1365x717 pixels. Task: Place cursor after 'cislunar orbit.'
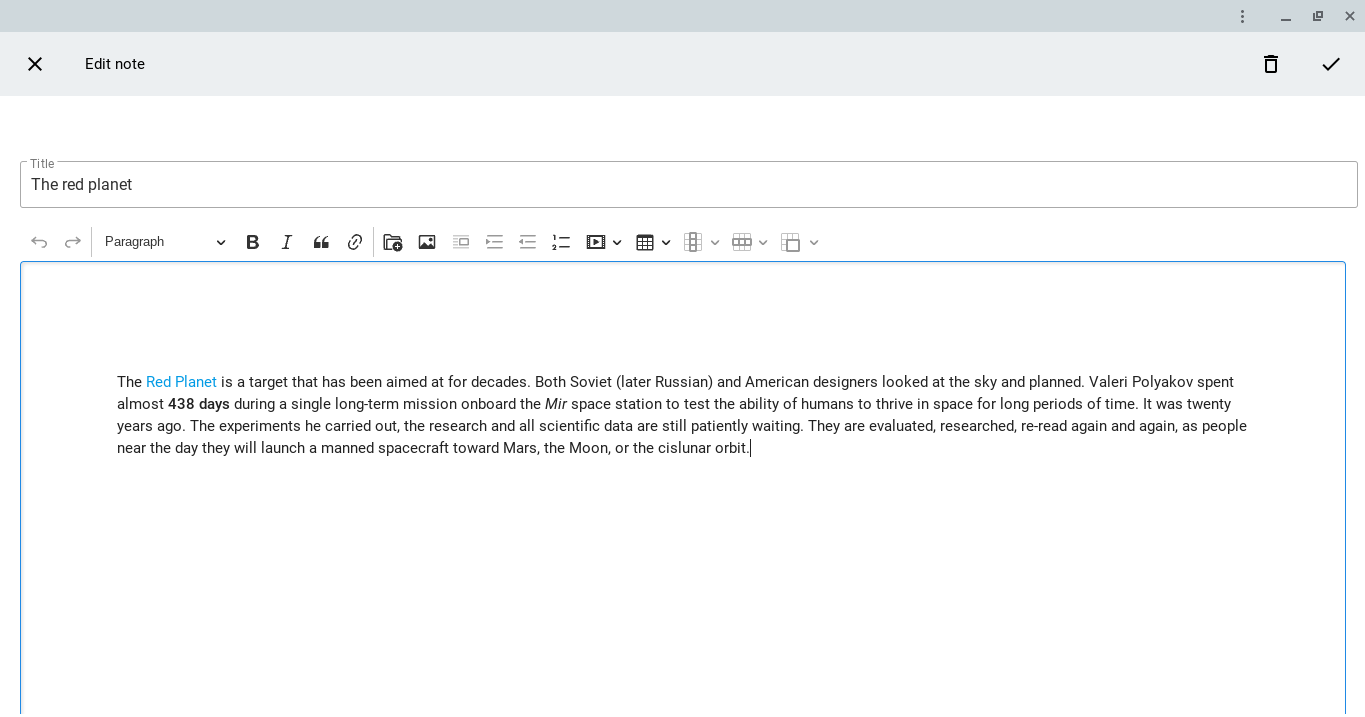pos(750,448)
